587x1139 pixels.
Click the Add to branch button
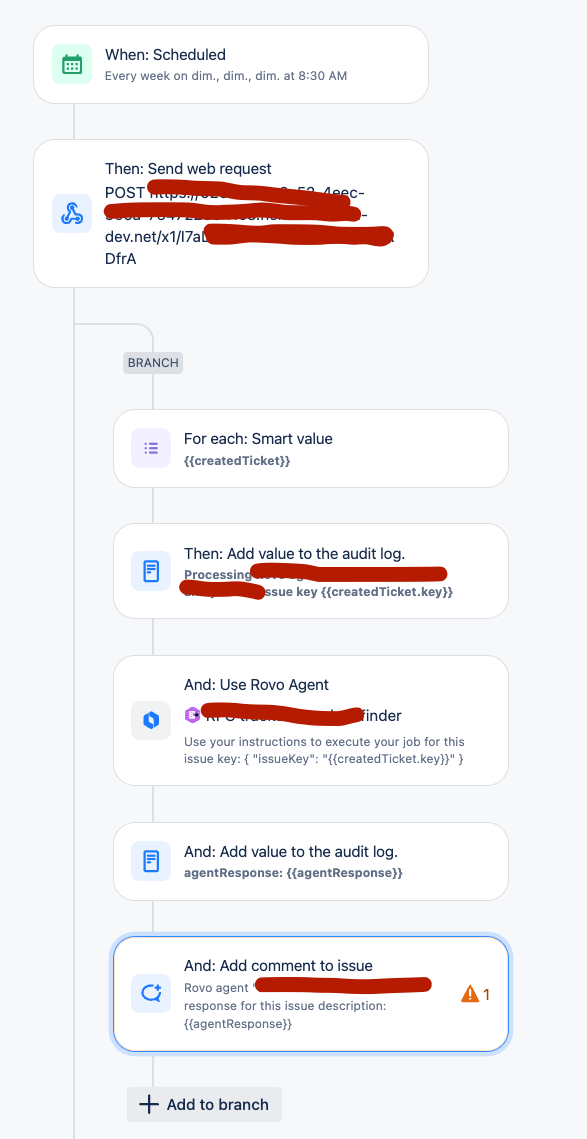[204, 1104]
